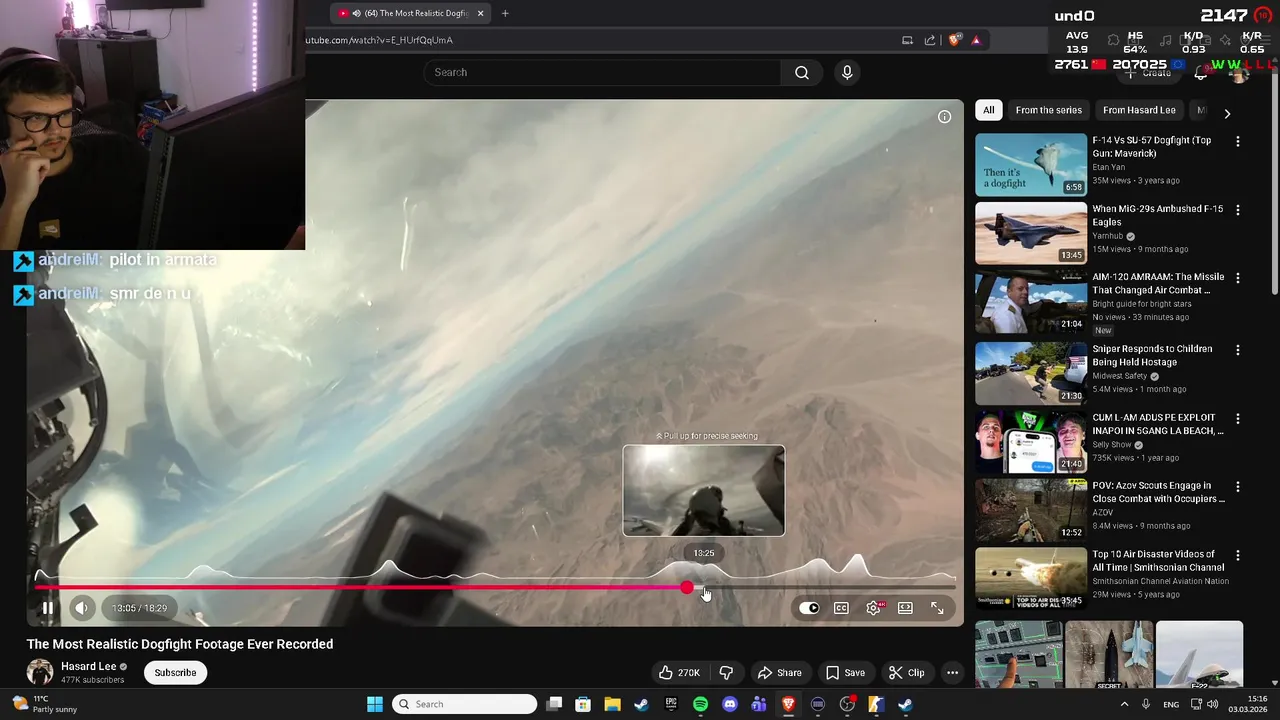Viewport: 1280px width, 720px height.
Task: Open the video settings gear in the player
Action: [873, 608]
